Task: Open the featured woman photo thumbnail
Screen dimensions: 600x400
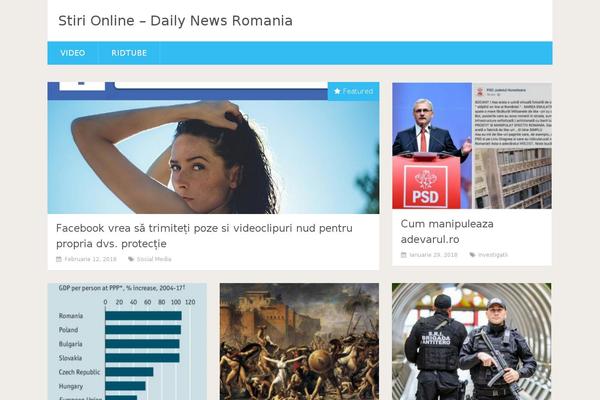Action: coord(214,148)
